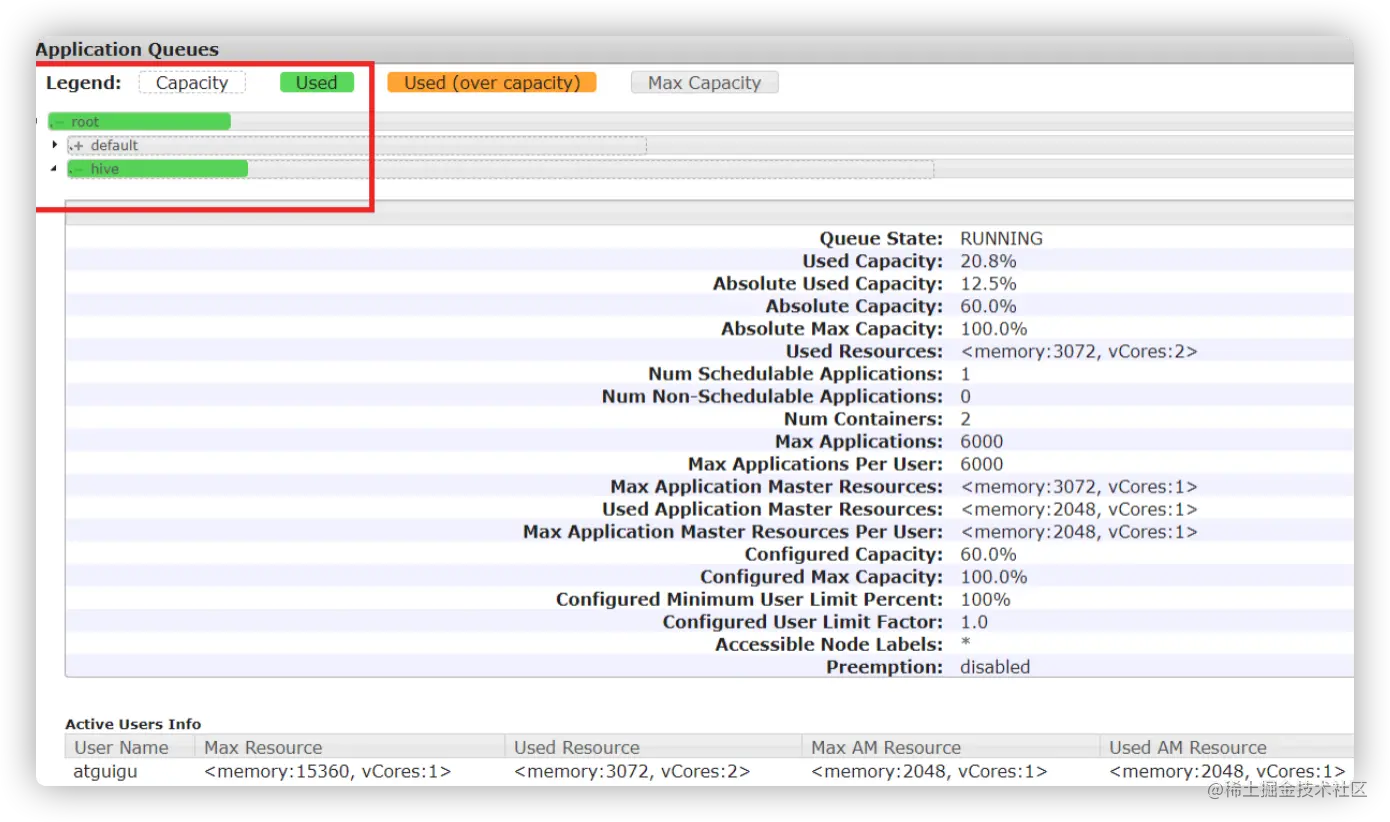Click atguigu's Used AM Resource cell
Image resolution: width=1390 pixels, height=822 pixels.
pyautogui.click(x=1227, y=772)
